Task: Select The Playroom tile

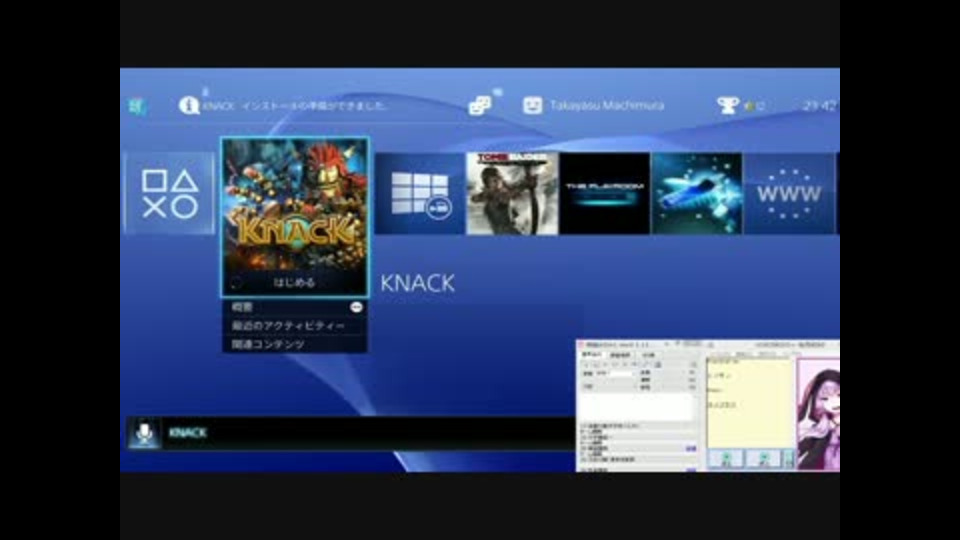Action: [604, 193]
